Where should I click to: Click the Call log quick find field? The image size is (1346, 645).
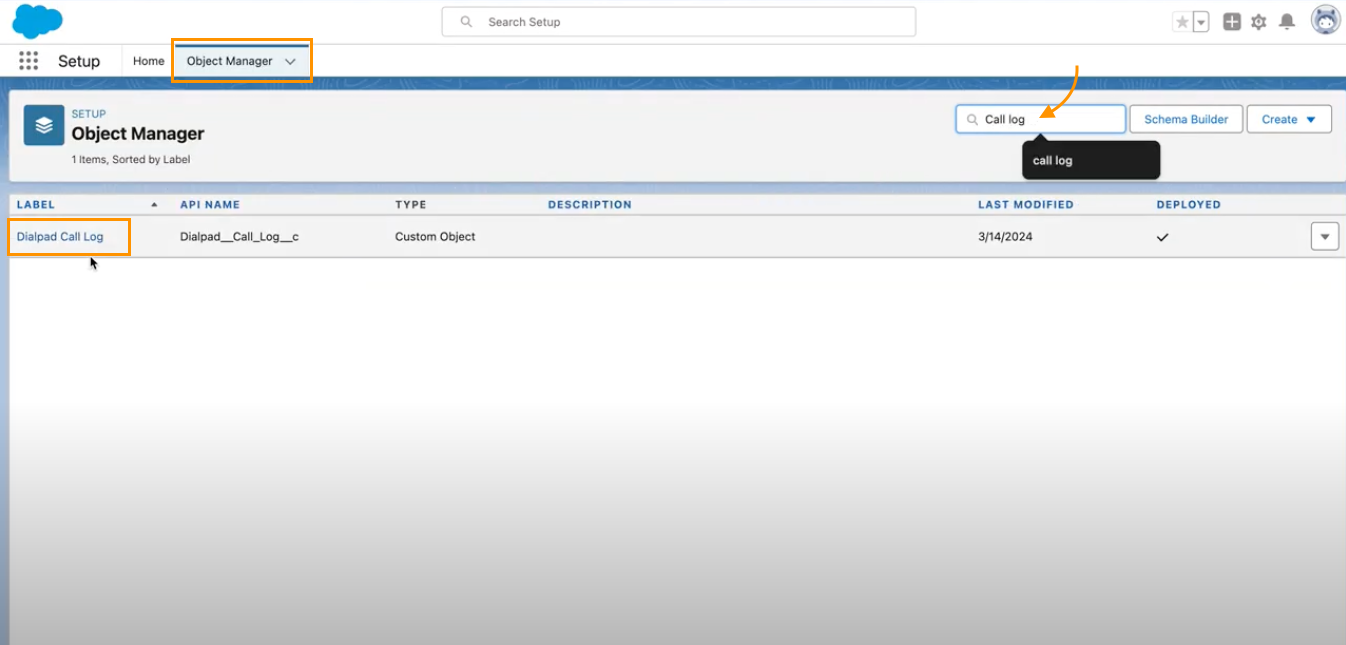pyautogui.click(x=1041, y=119)
